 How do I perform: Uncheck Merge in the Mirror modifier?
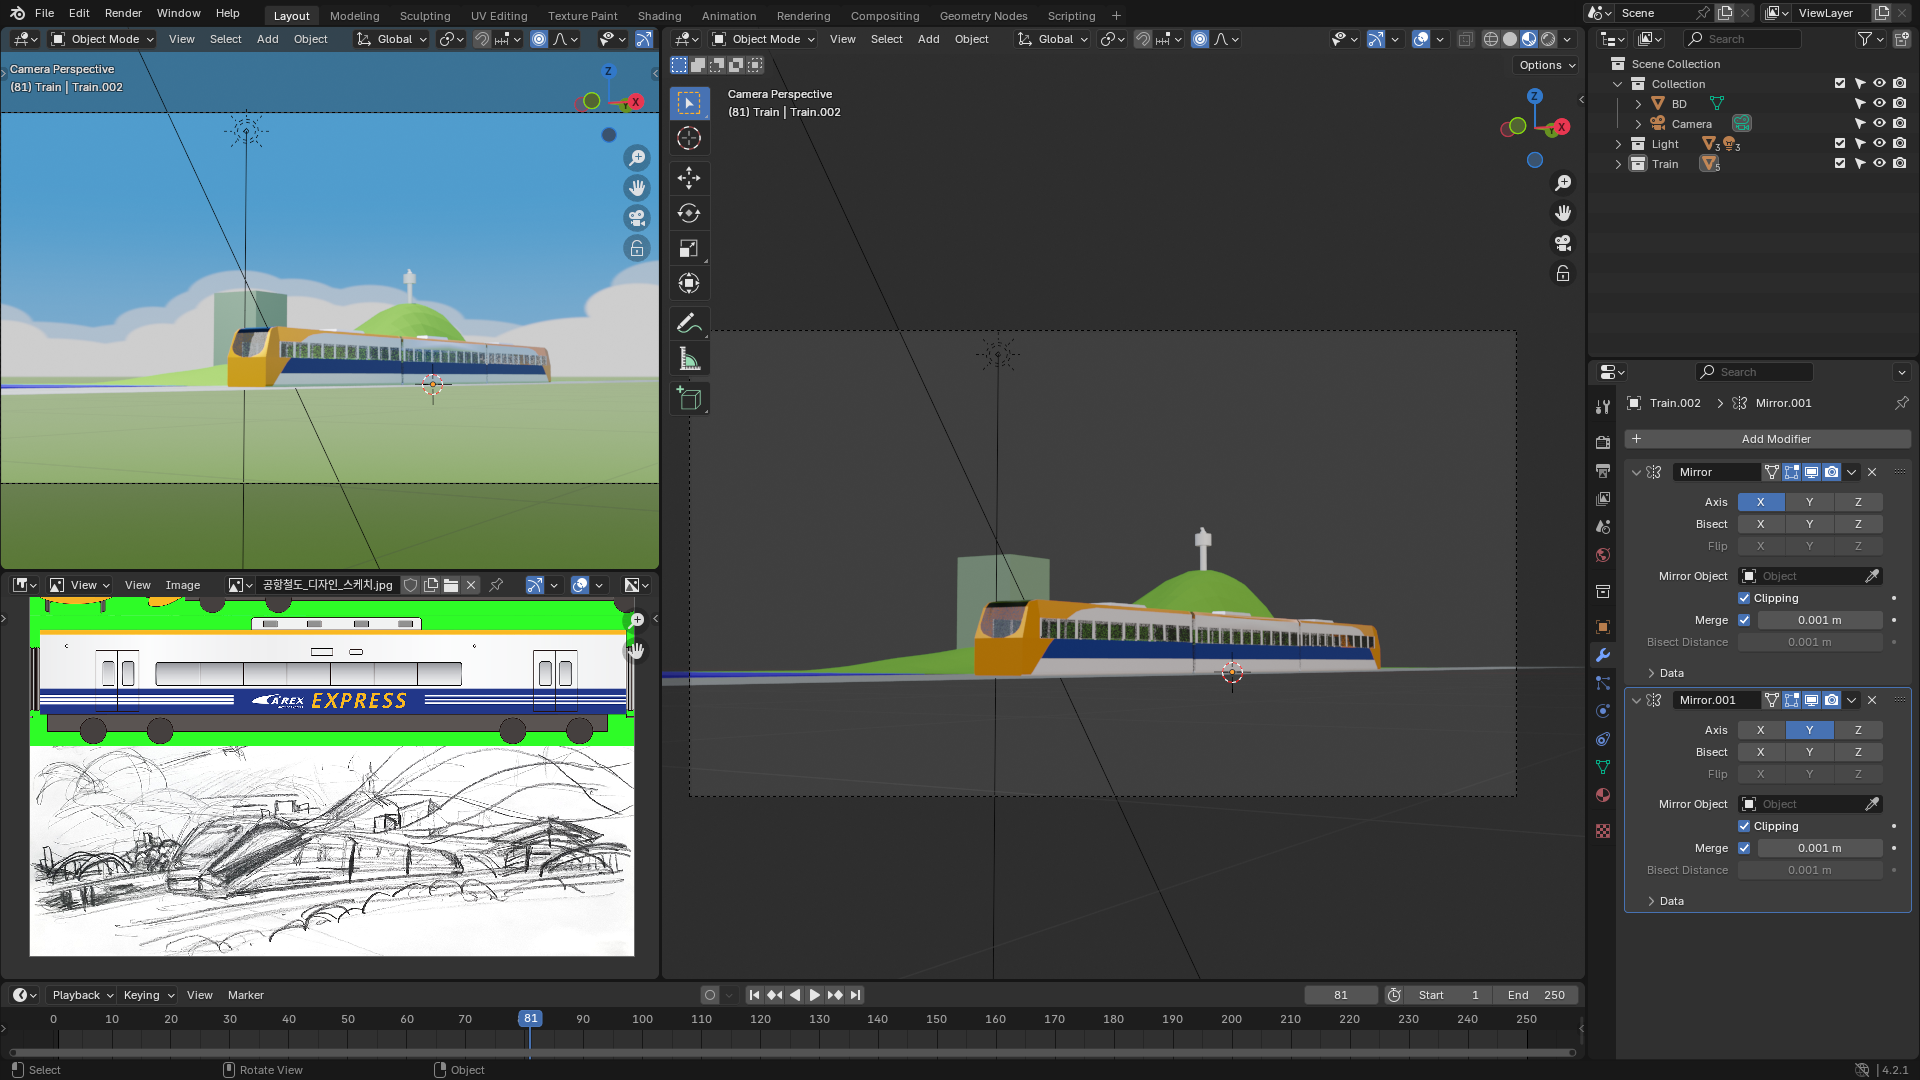(x=1744, y=620)
